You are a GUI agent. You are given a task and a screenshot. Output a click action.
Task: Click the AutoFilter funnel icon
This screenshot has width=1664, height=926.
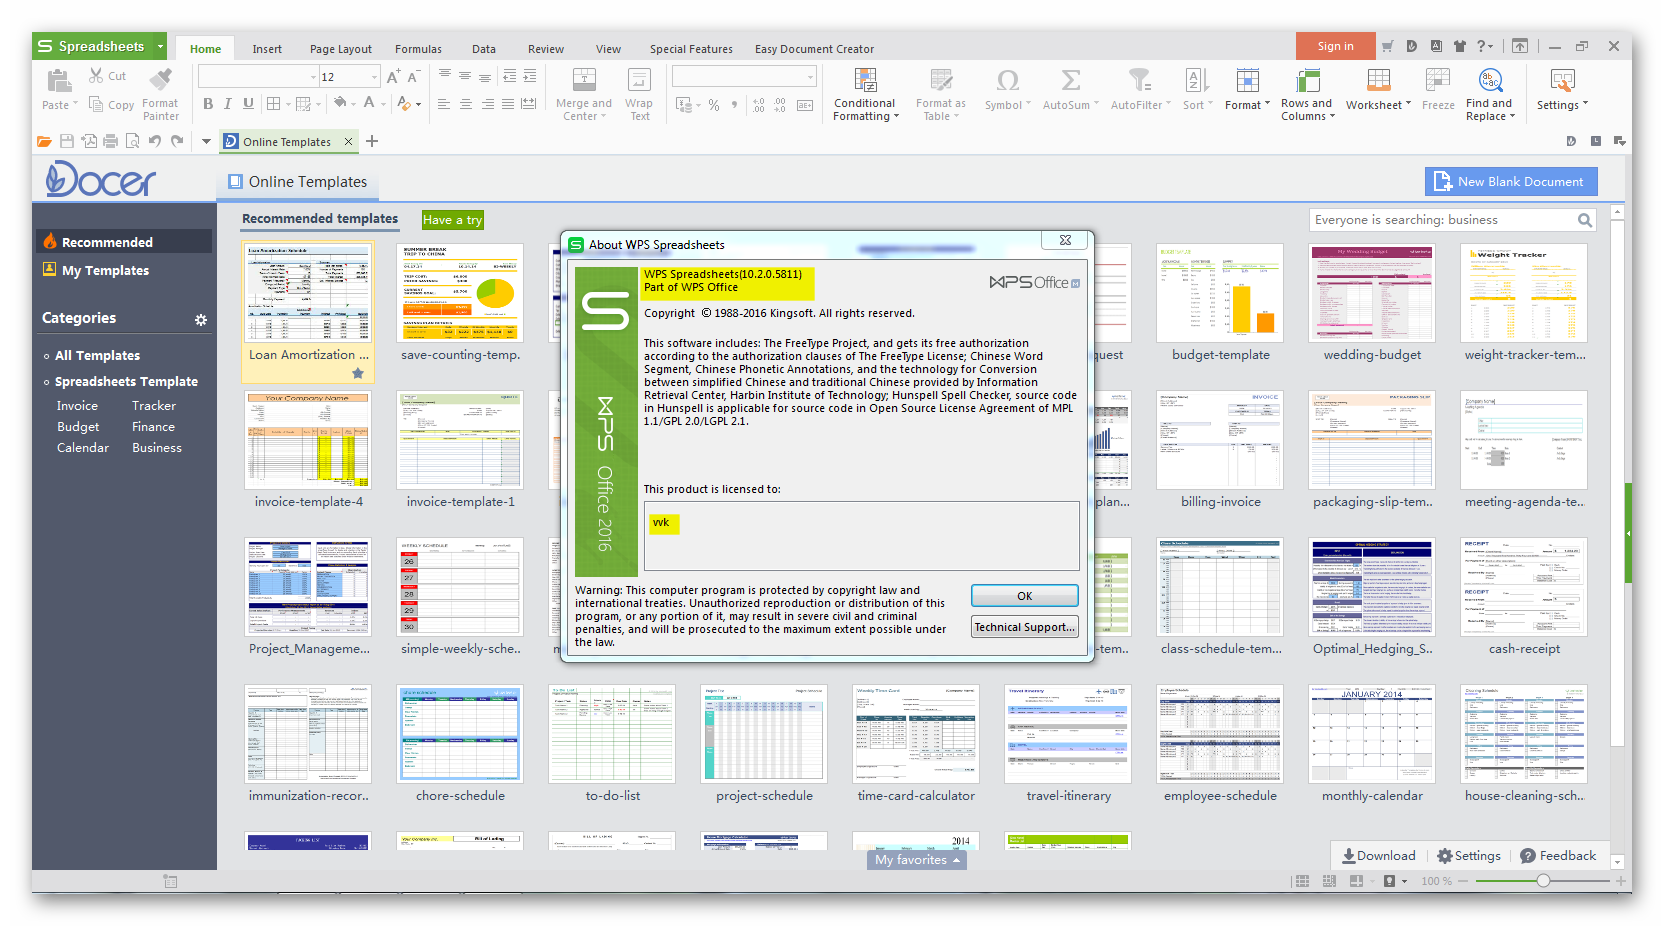pos(1139,80)
